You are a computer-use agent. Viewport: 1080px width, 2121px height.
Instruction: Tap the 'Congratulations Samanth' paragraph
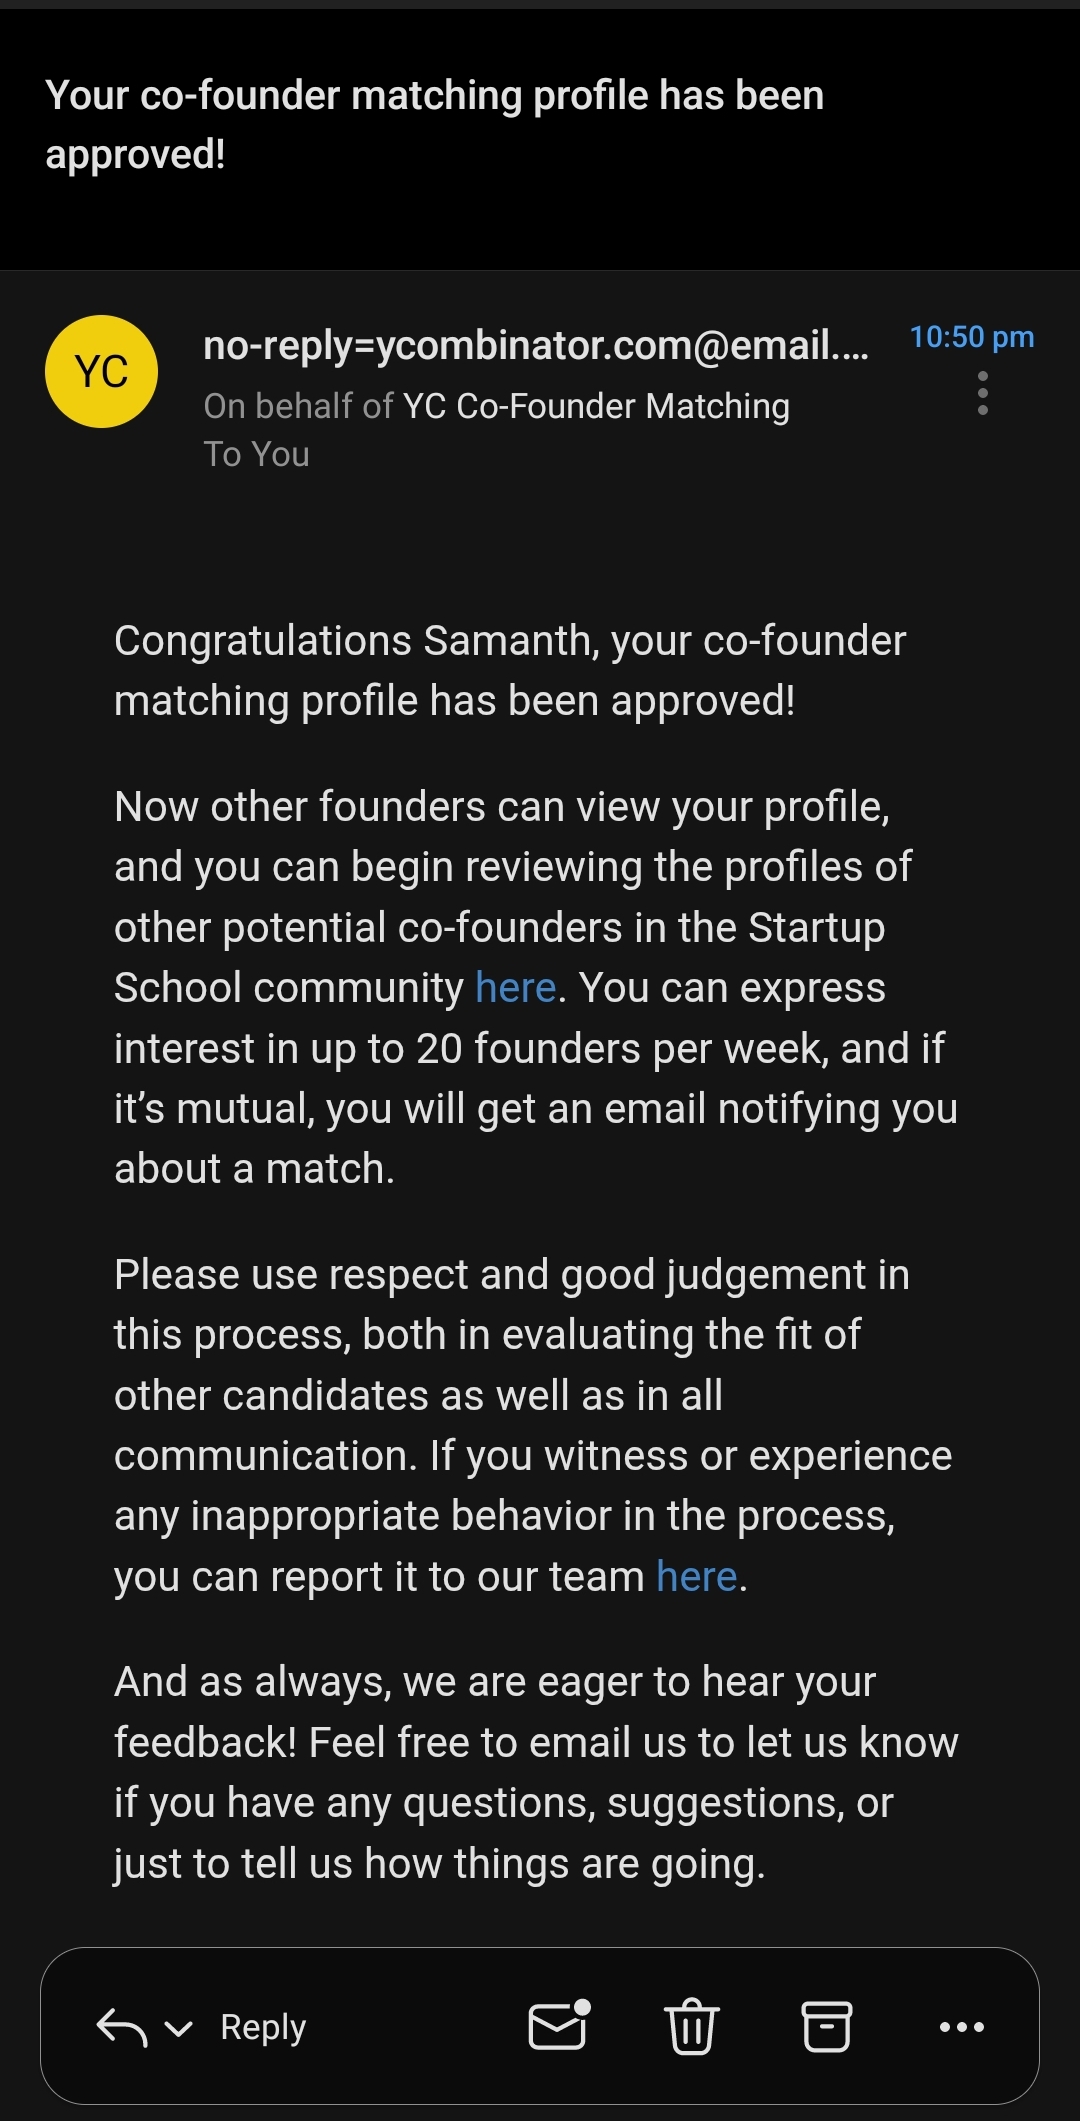pyautogui.click(x=510, y=670)
